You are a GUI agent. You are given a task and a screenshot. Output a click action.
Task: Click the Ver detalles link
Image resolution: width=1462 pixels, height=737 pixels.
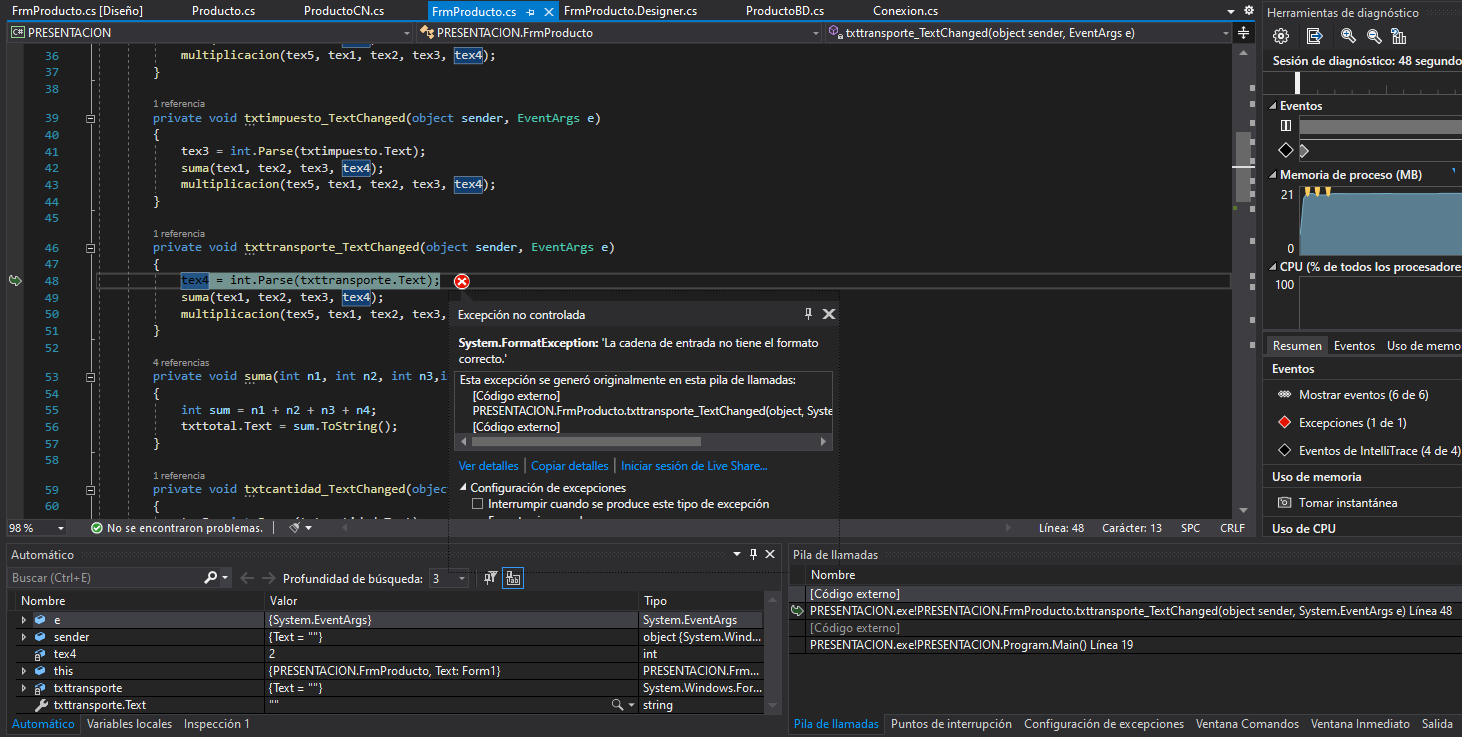tap(488, 466)
